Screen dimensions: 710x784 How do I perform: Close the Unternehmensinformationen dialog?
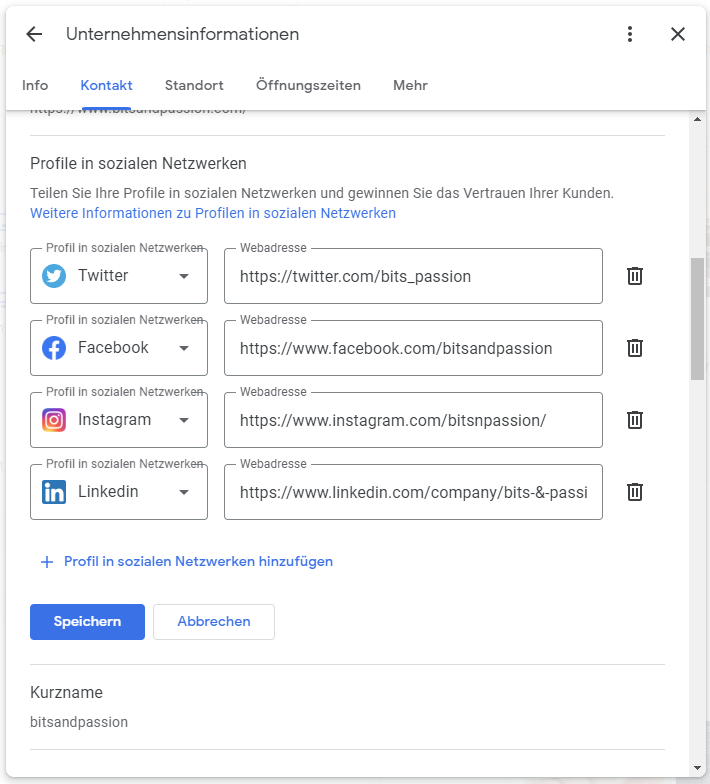(x=678, y=34)
